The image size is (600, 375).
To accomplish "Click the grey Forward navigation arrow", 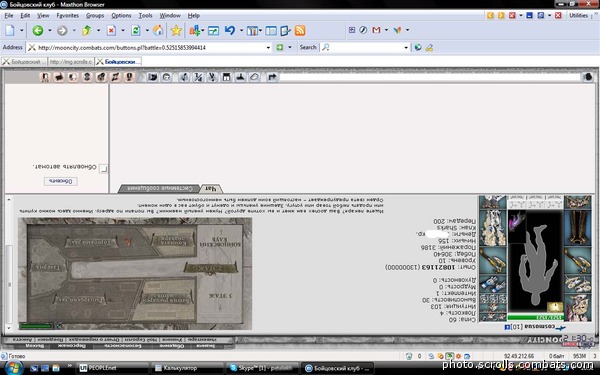I will coord(62,31).
